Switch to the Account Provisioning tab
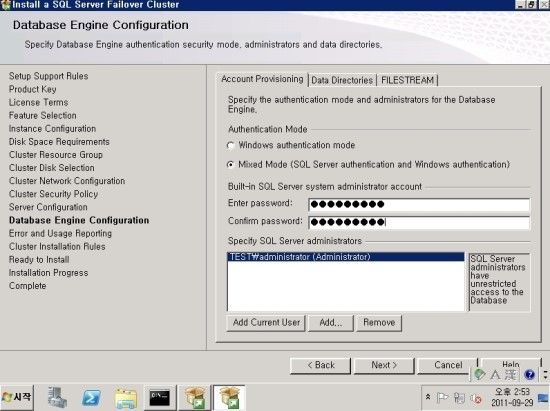 262,79
